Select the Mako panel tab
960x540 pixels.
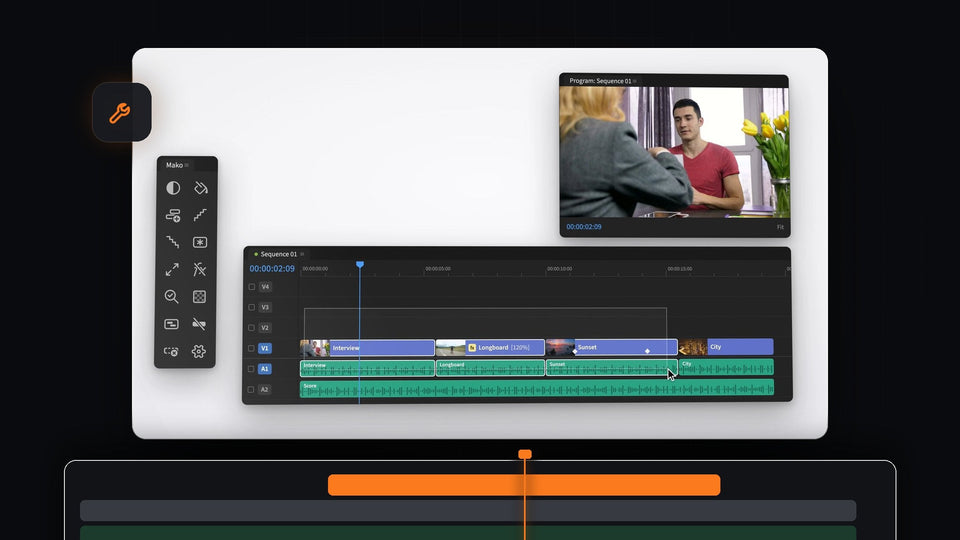coord(174,165)
